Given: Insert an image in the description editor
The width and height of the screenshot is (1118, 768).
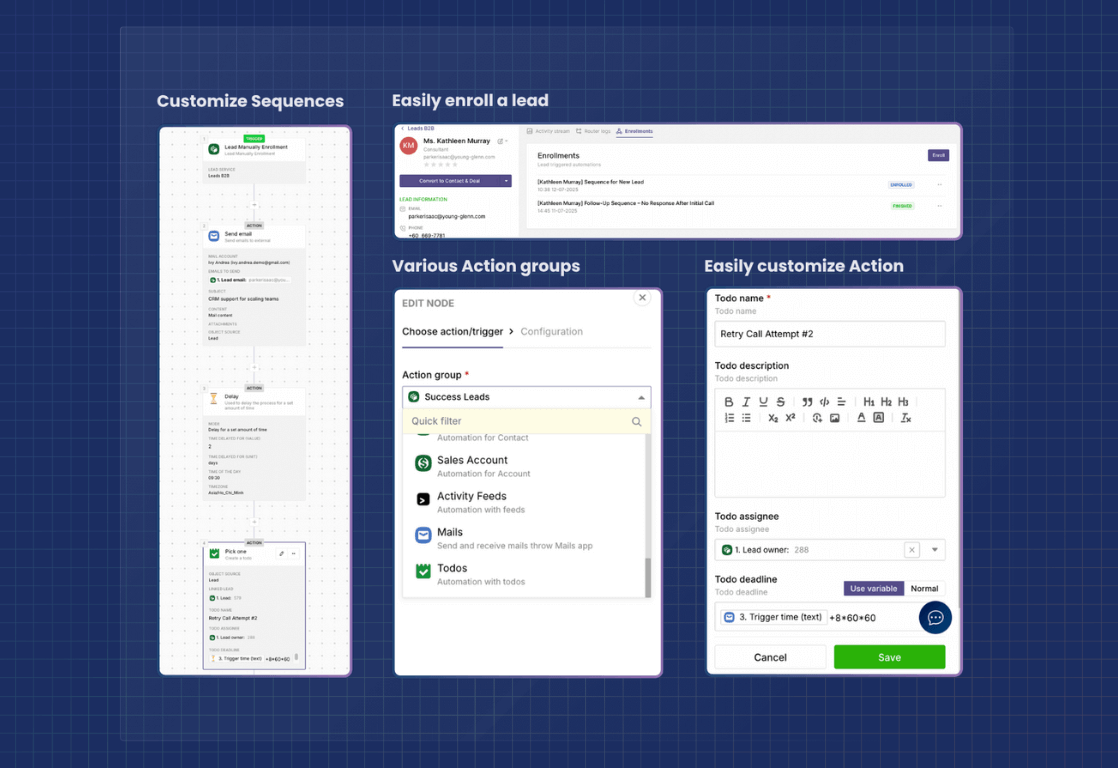Looking at the screenshot, I should point(834,418).
